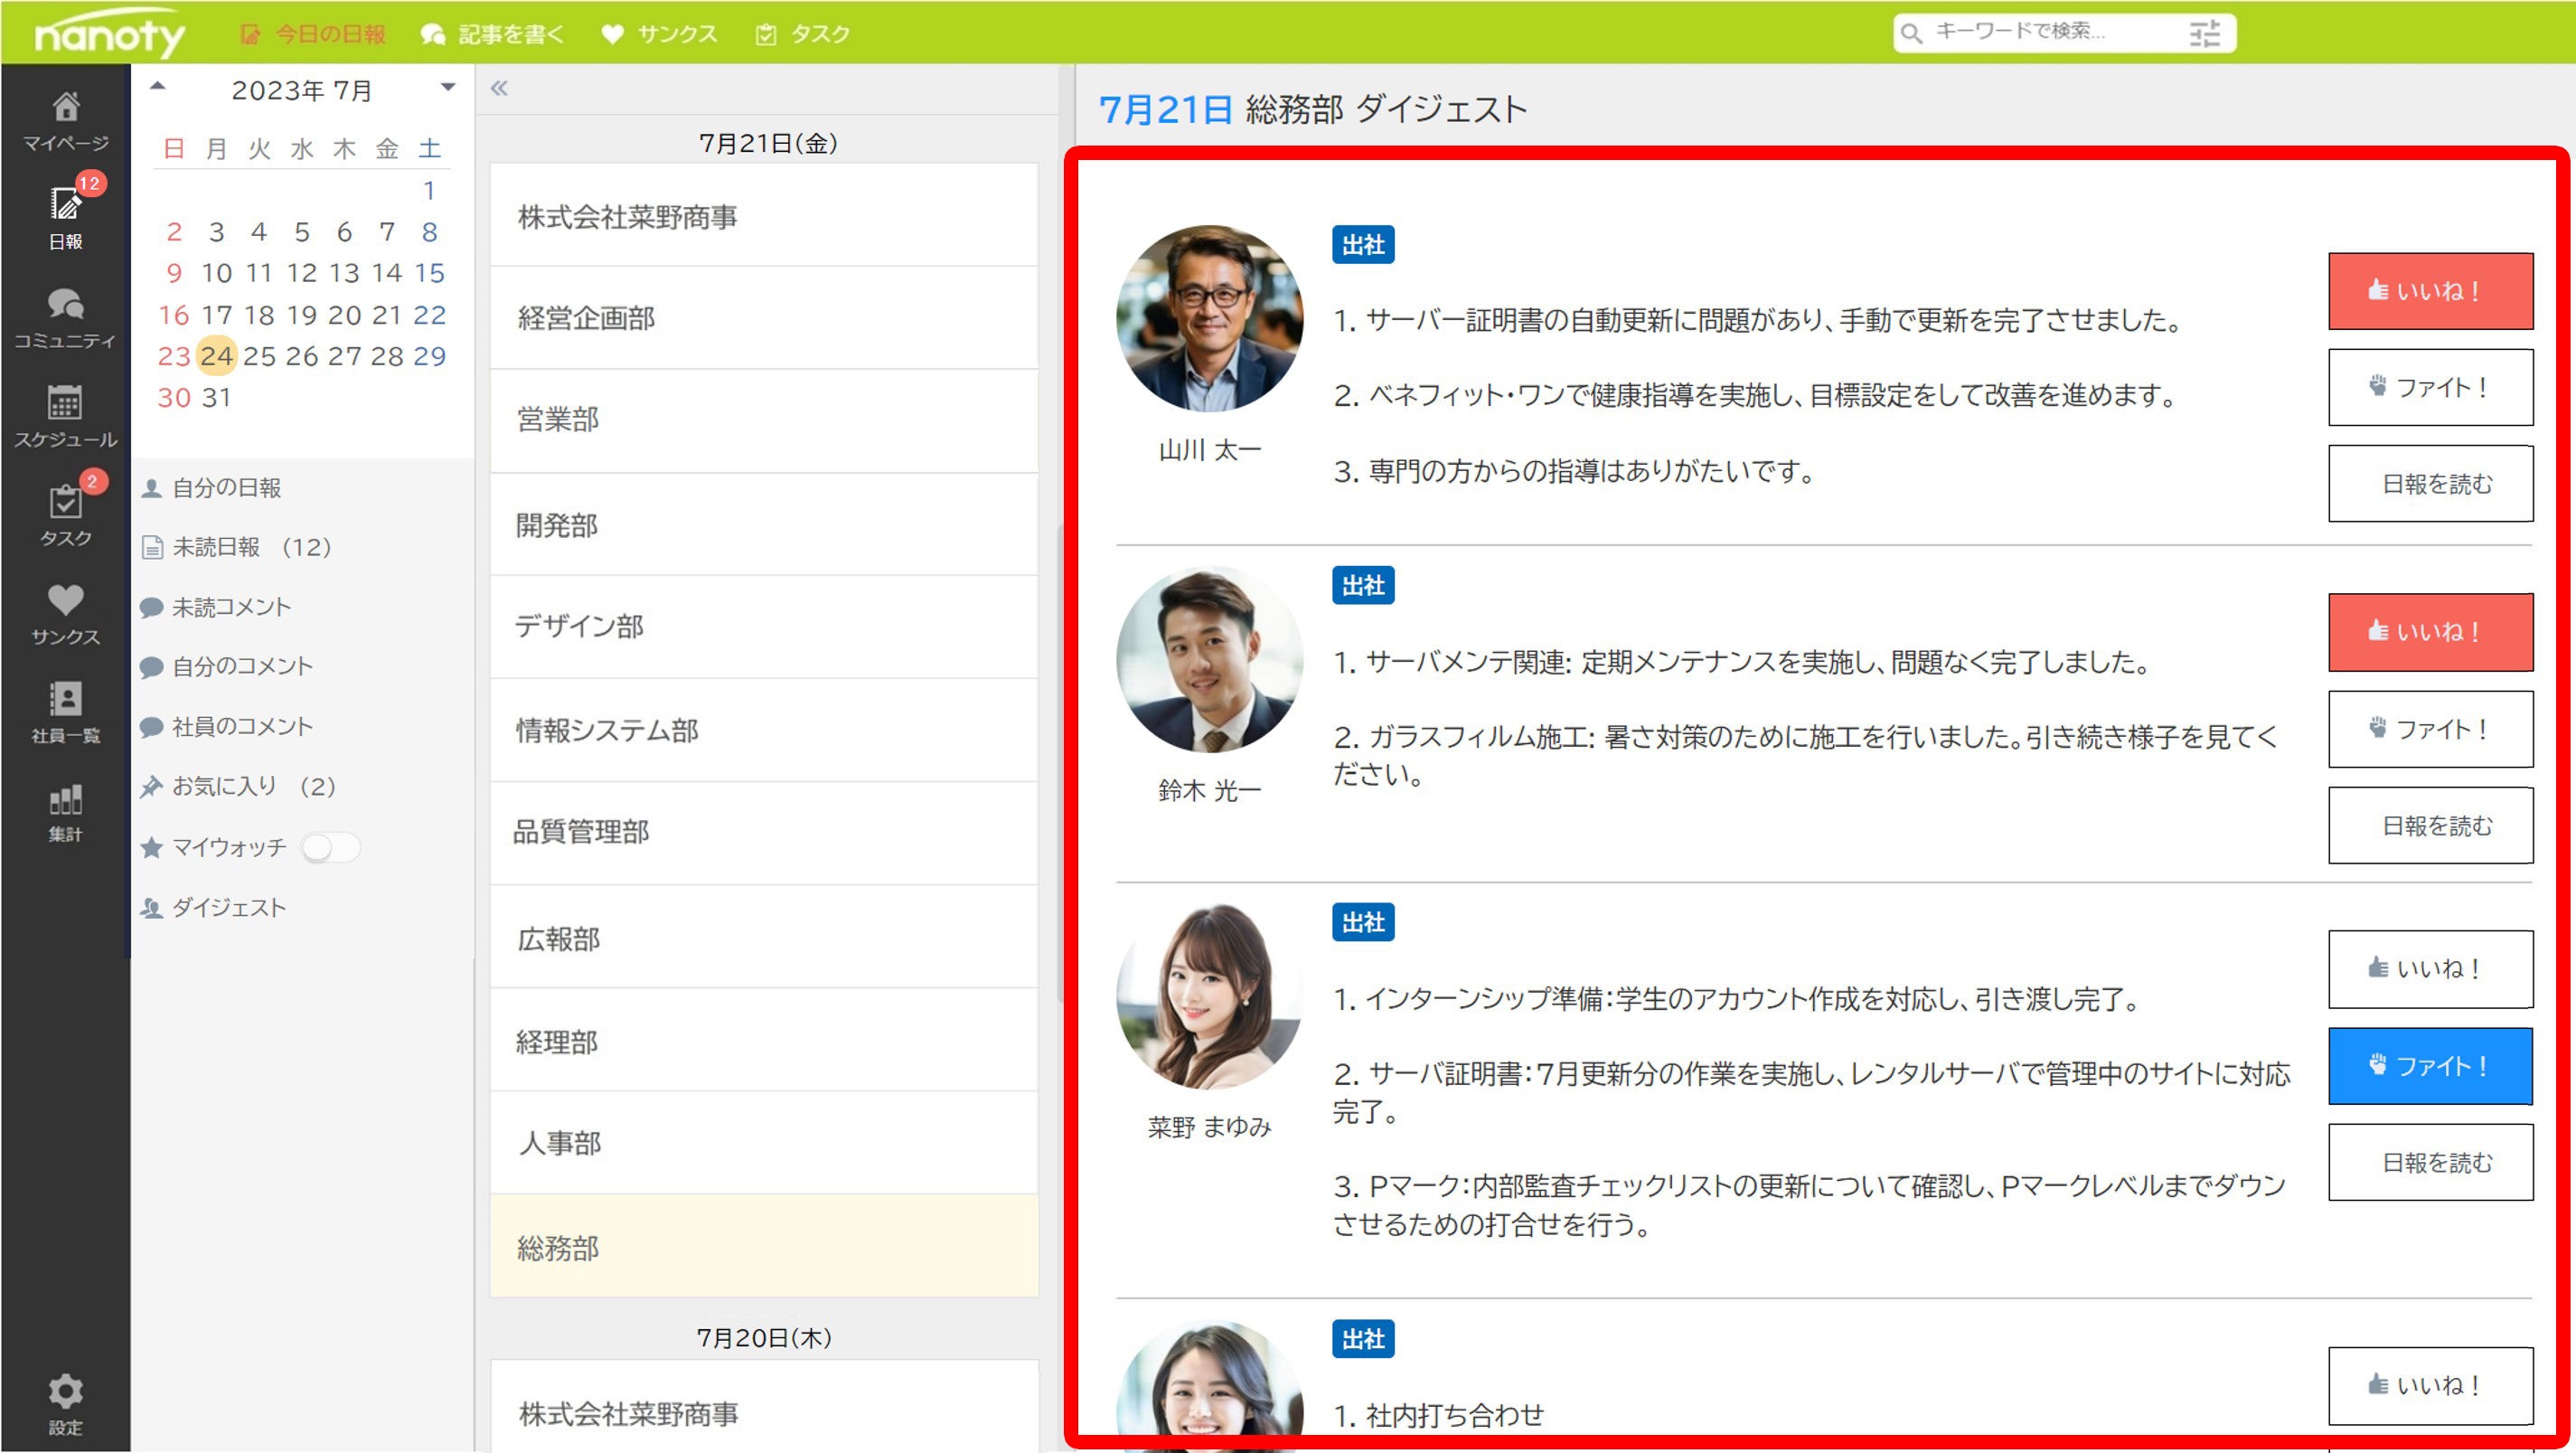2576x1453 pixels.
Task: Open 今日の日報 in the top menu
Action: coord(321,32)
